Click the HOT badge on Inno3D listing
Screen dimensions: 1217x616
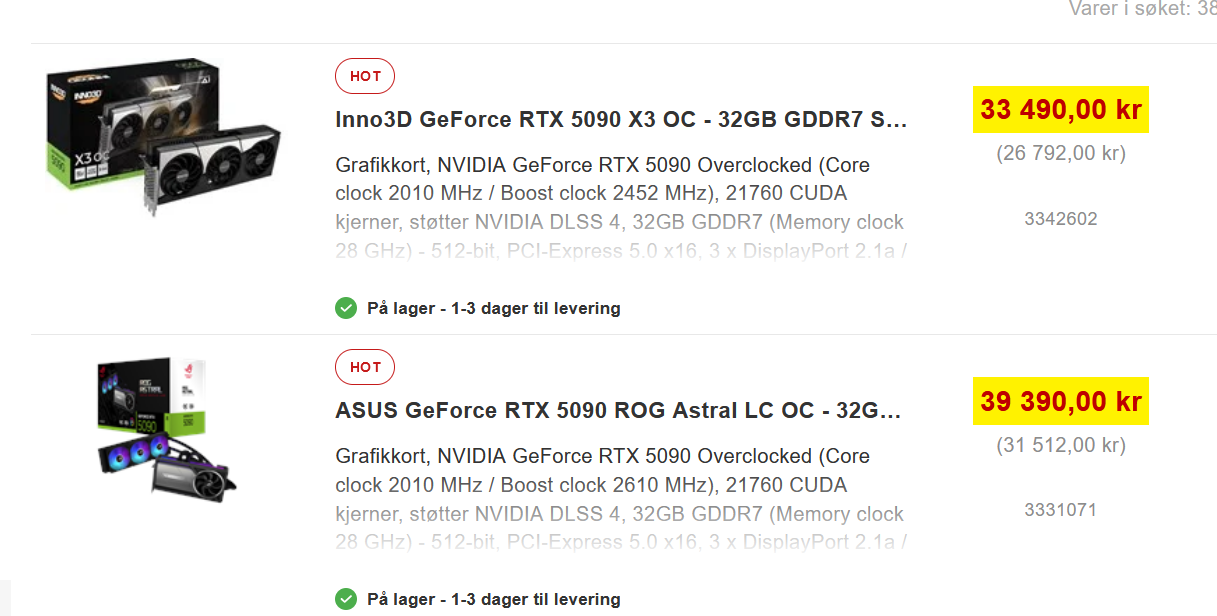[365, 76]
